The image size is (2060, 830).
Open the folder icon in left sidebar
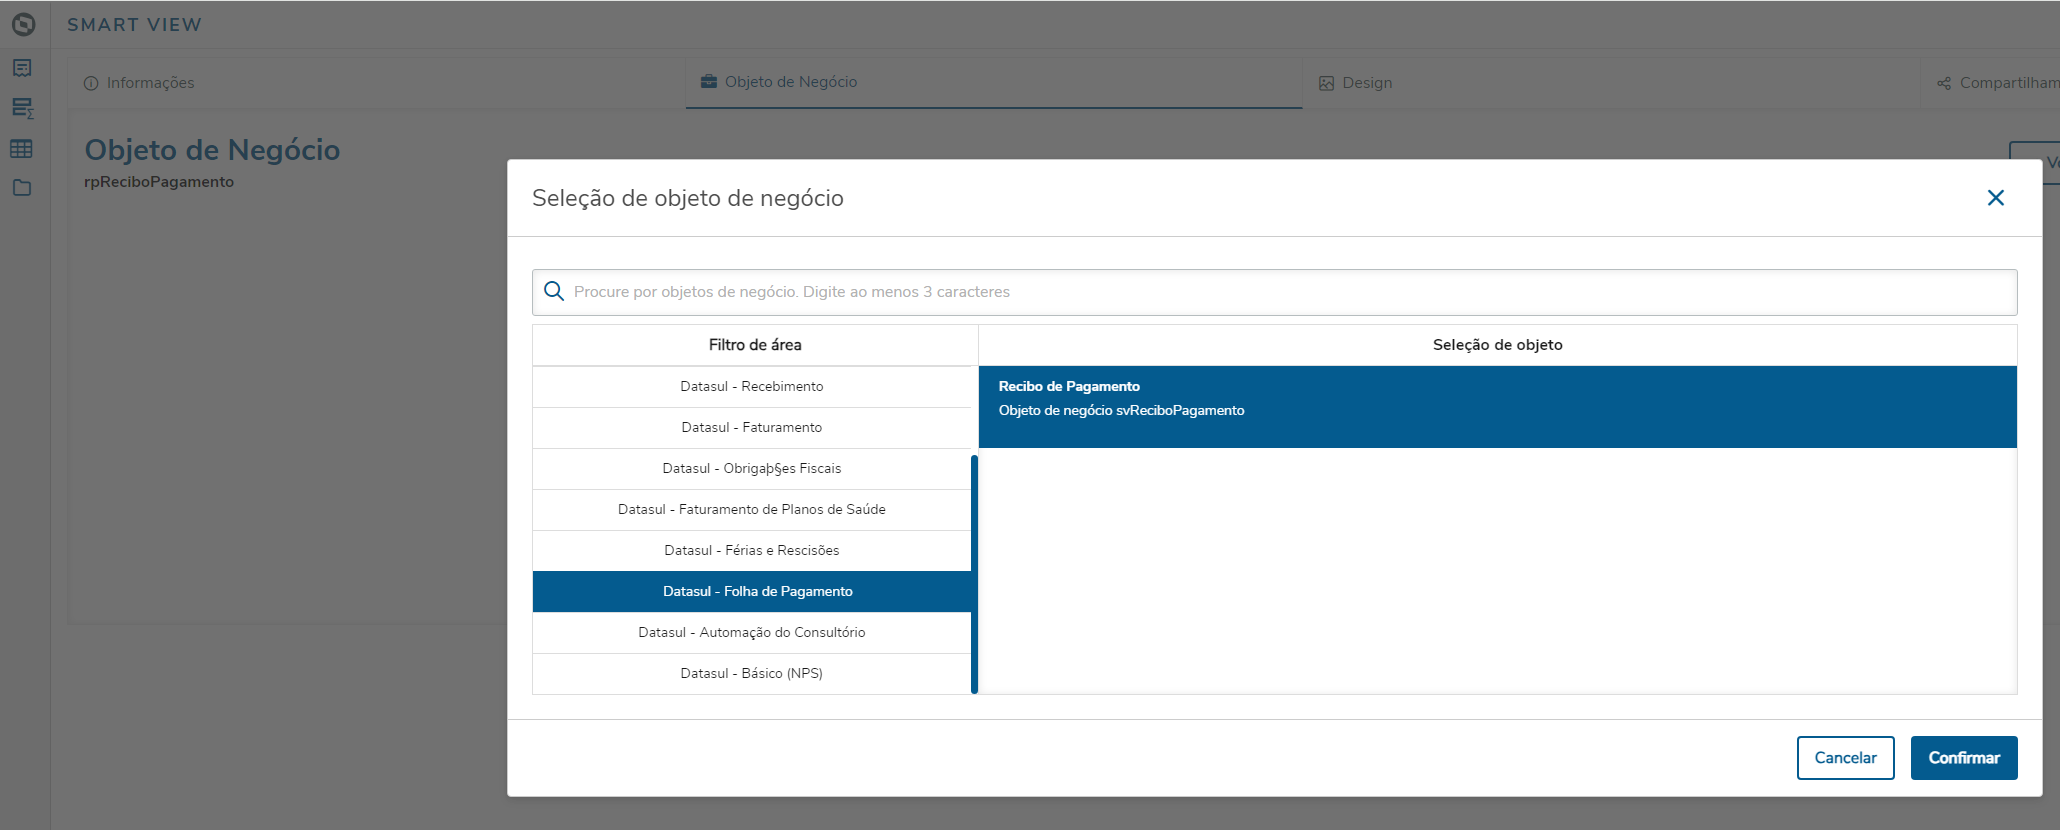click(22, 188)
